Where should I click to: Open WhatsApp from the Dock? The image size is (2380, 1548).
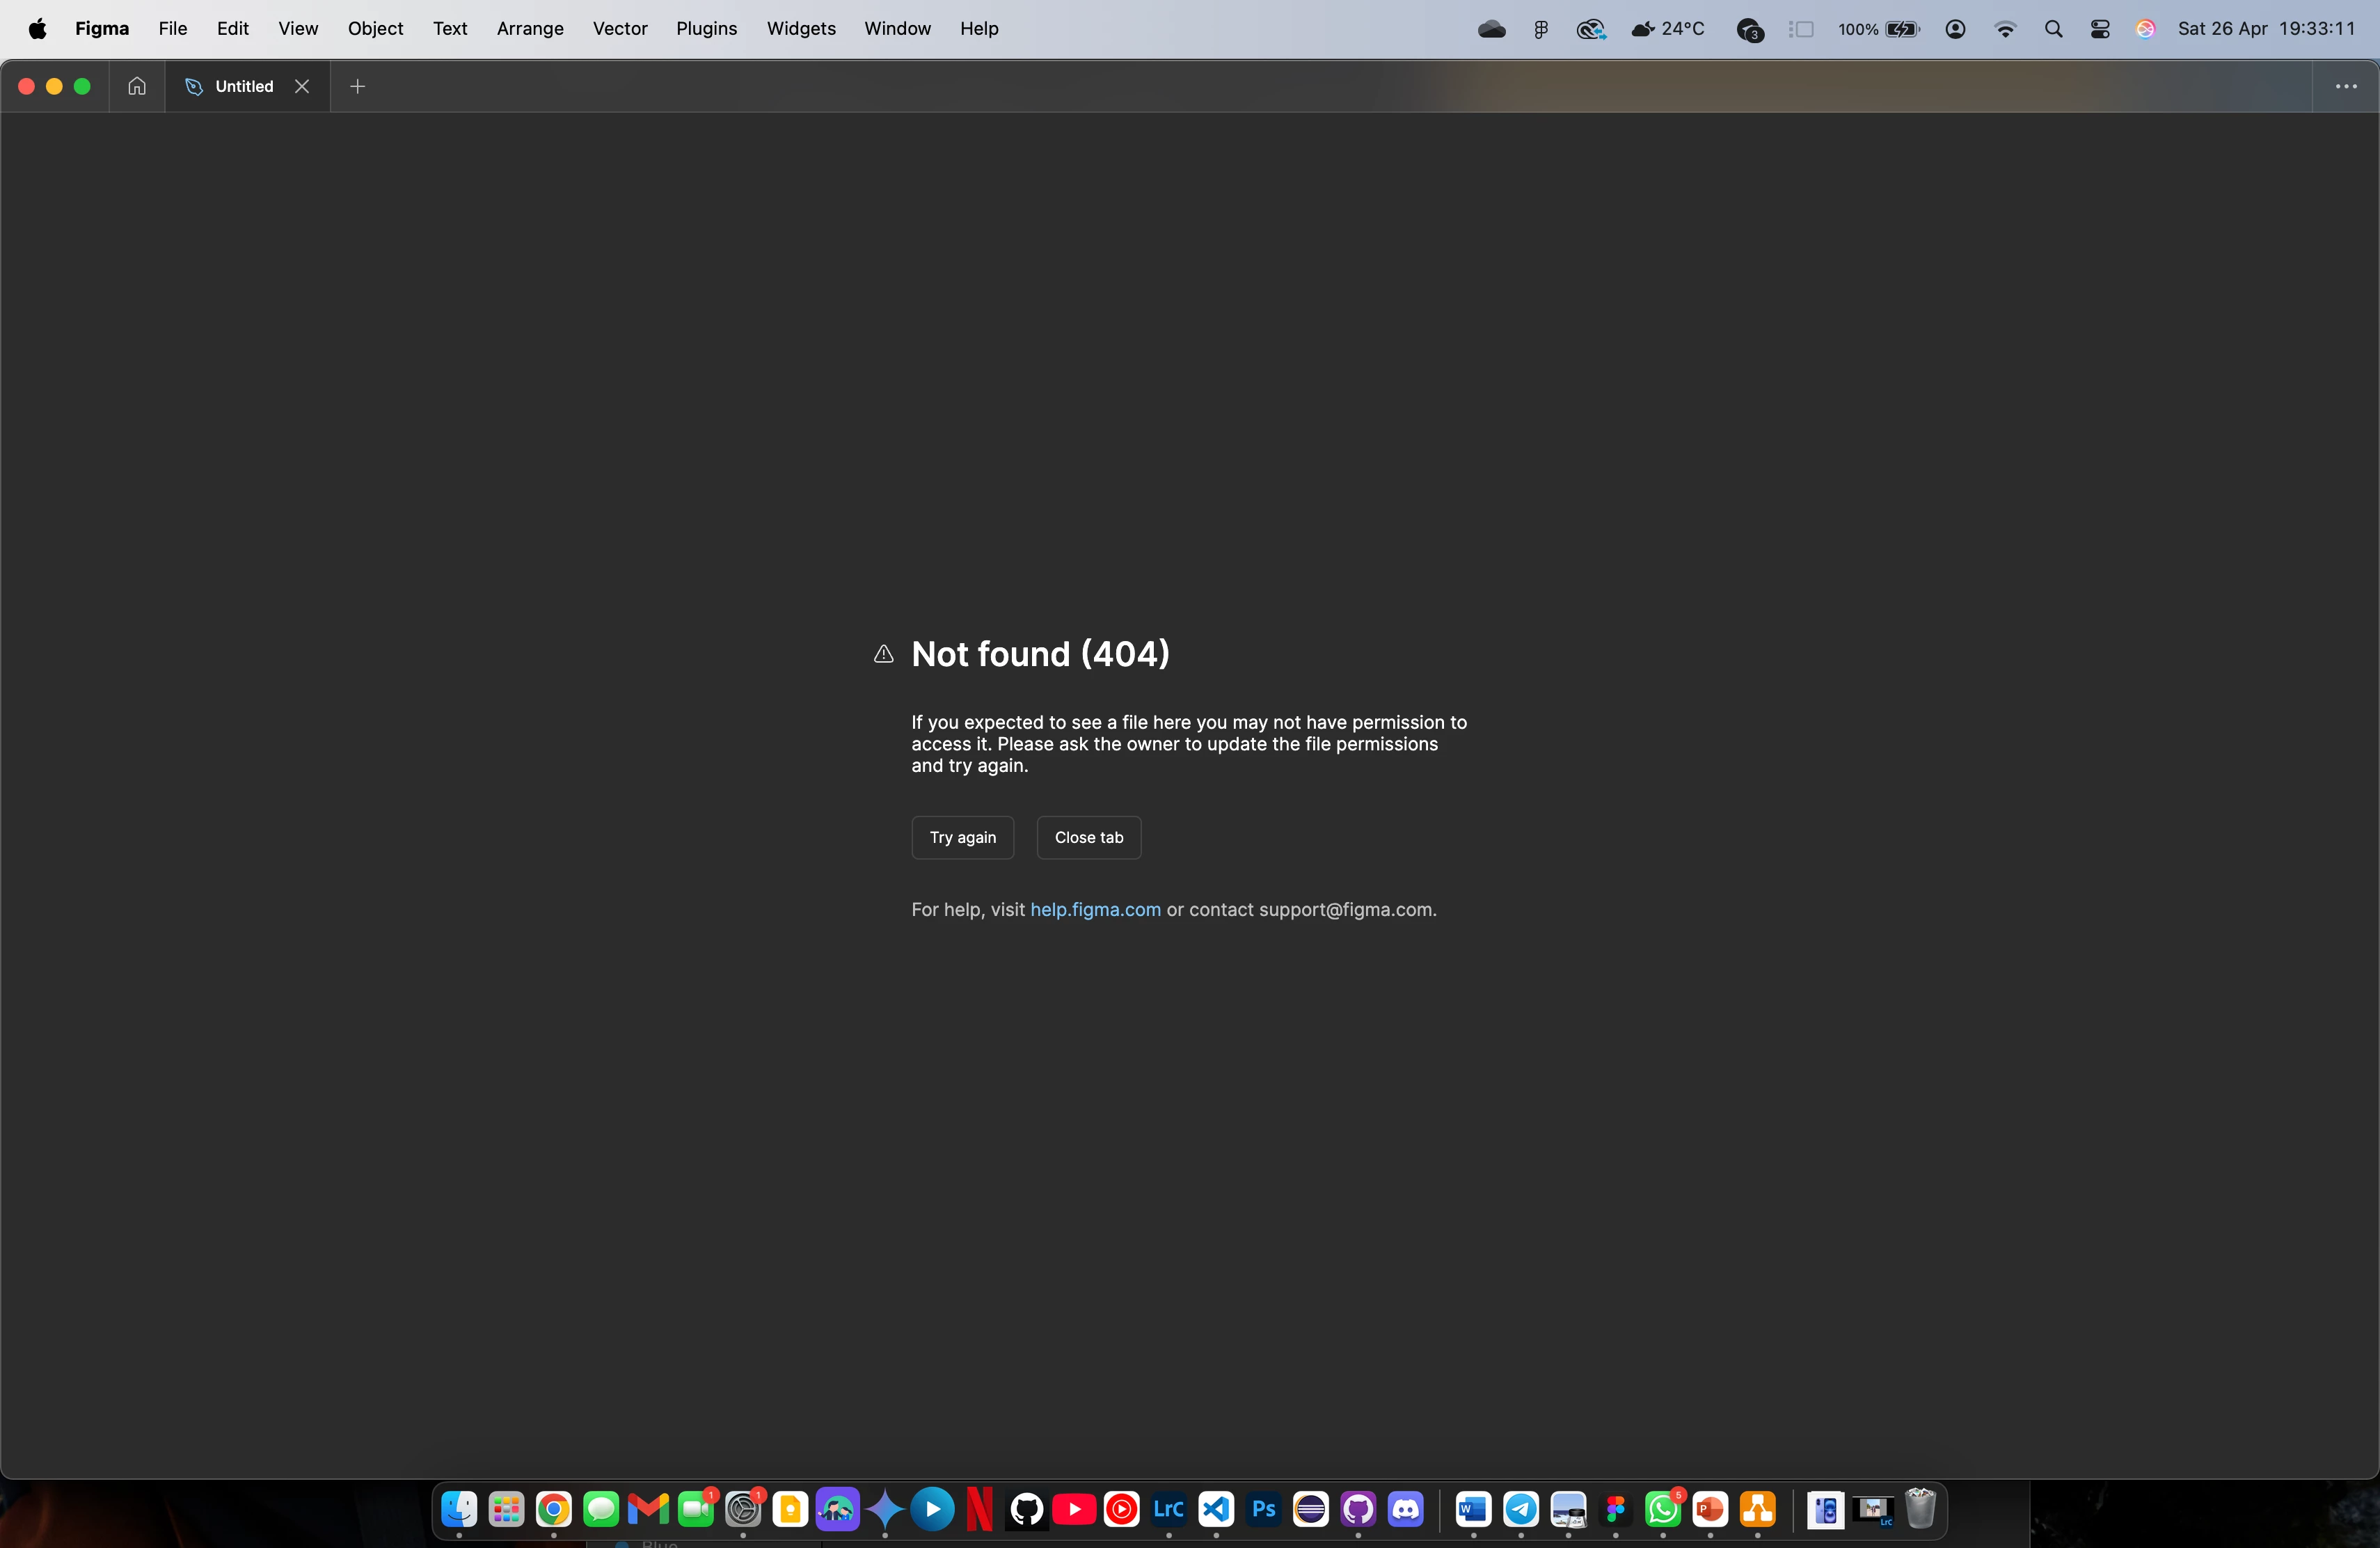click(1663, 1509)
